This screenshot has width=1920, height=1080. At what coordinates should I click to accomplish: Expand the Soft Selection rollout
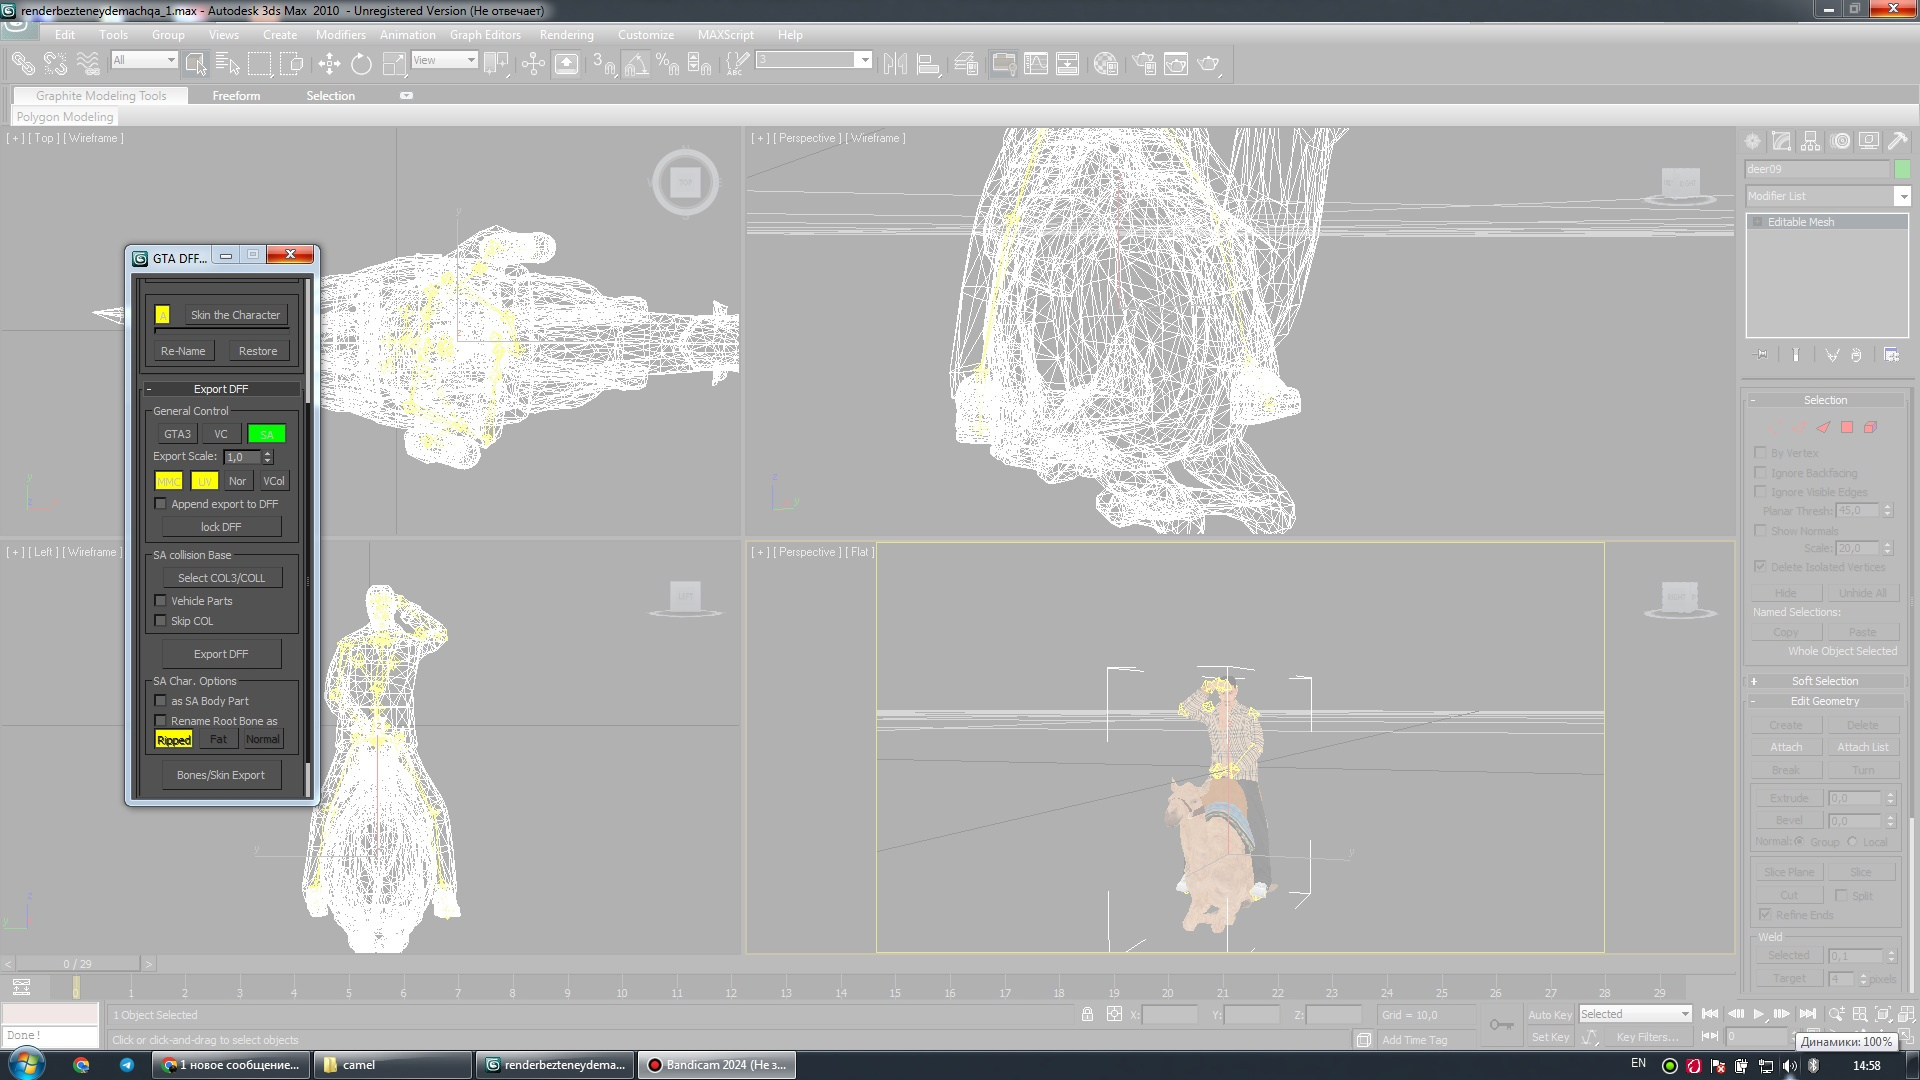[x=1824, y=681]
